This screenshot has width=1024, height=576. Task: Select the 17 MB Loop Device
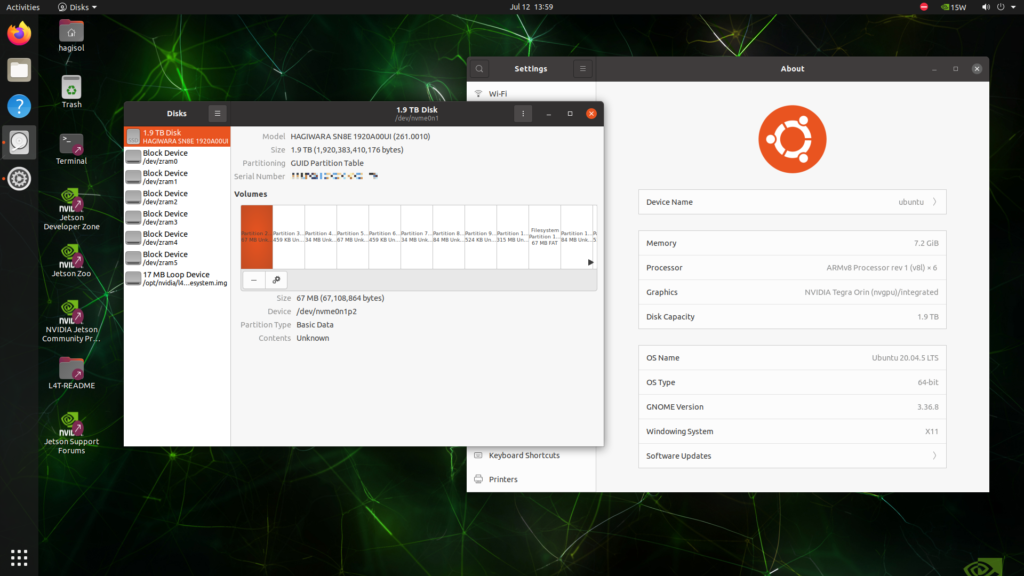[177, 278]
